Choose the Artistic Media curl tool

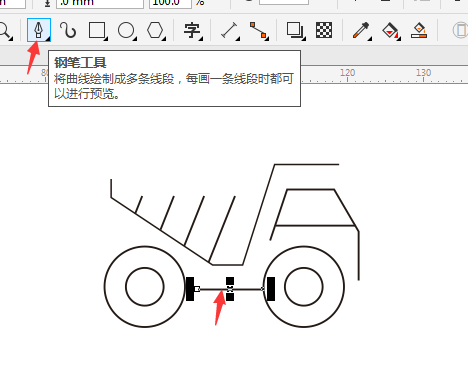[x=68, y=30]
